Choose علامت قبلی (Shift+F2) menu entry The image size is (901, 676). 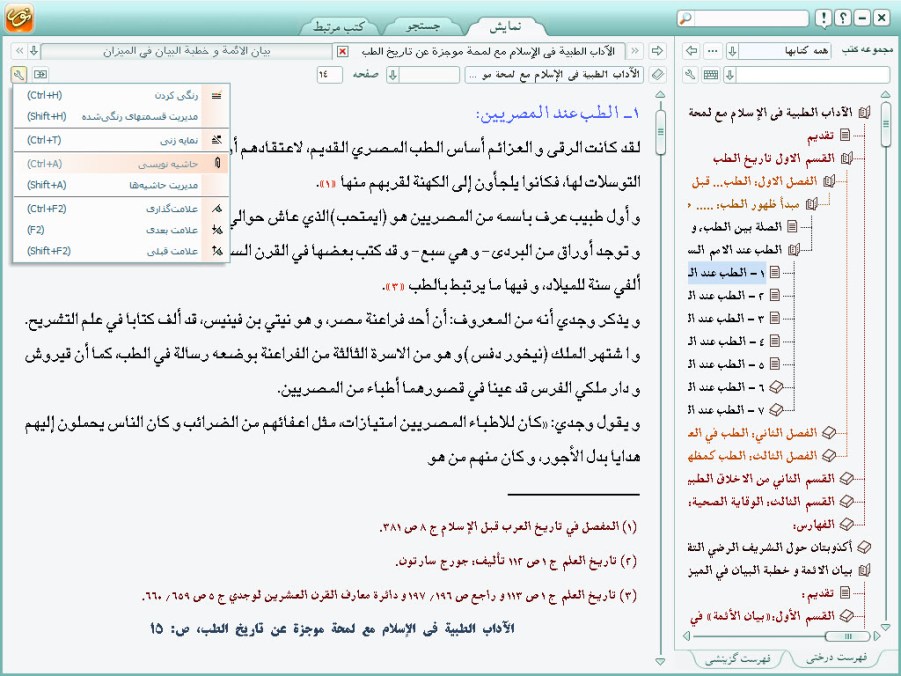click(121, 251)
